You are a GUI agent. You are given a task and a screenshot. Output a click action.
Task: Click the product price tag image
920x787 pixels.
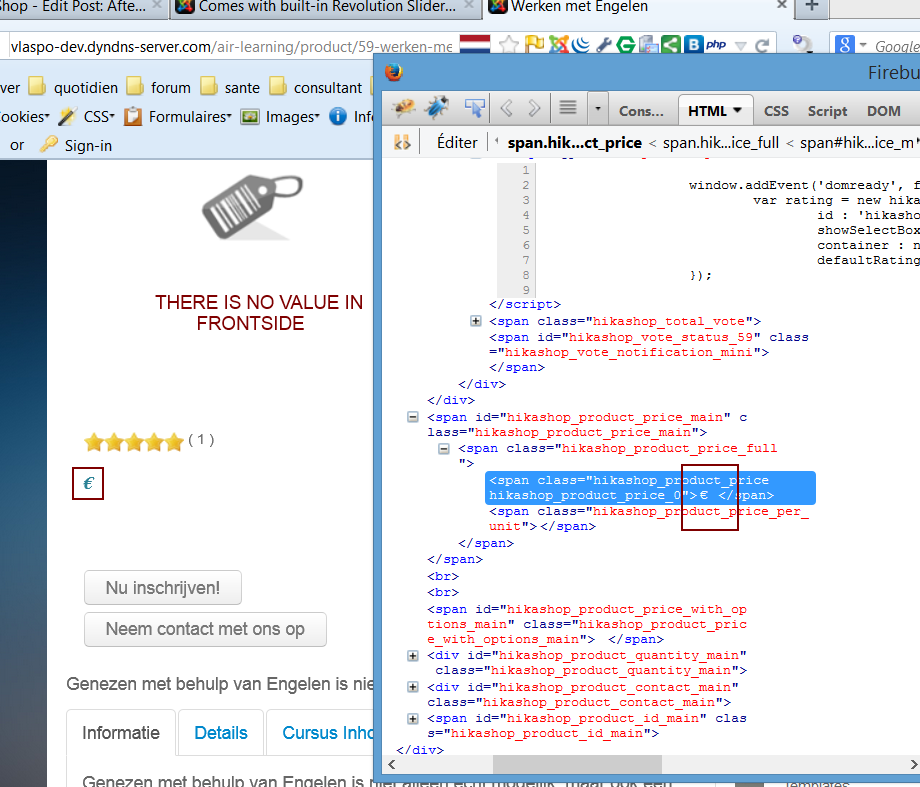[x=252, y=207]
